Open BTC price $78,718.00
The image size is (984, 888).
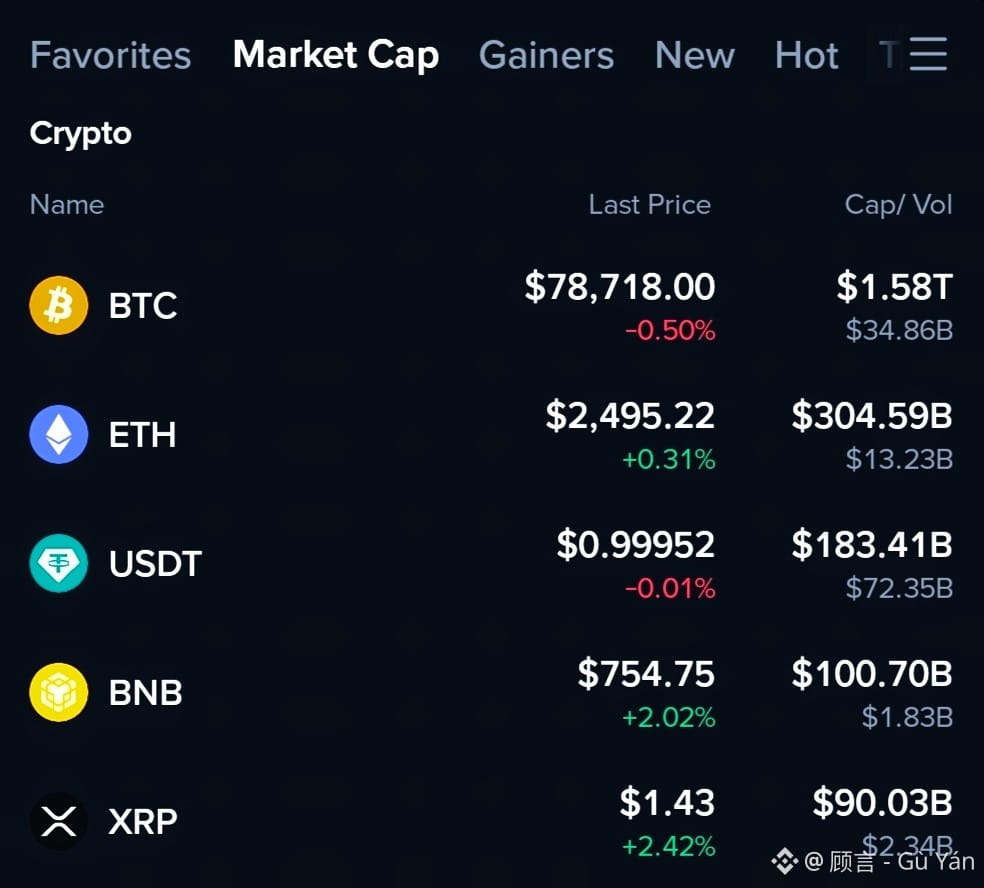coord(619,287)
